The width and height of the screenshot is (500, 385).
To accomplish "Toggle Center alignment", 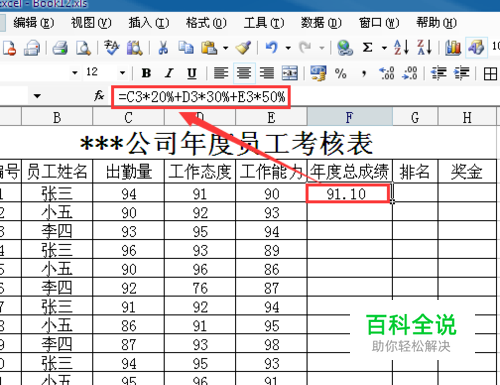I will point(244,73).
